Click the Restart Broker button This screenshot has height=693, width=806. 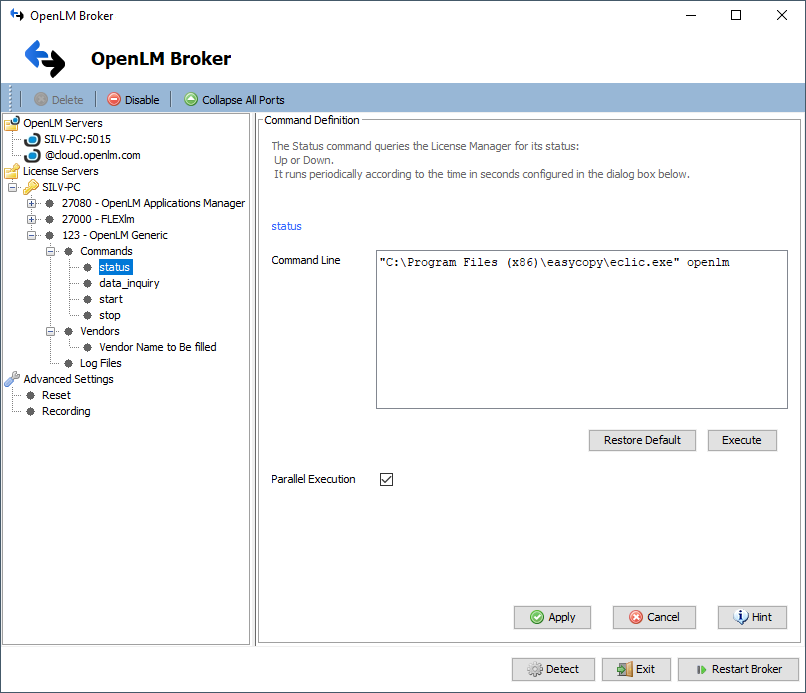tap(737, 669)
